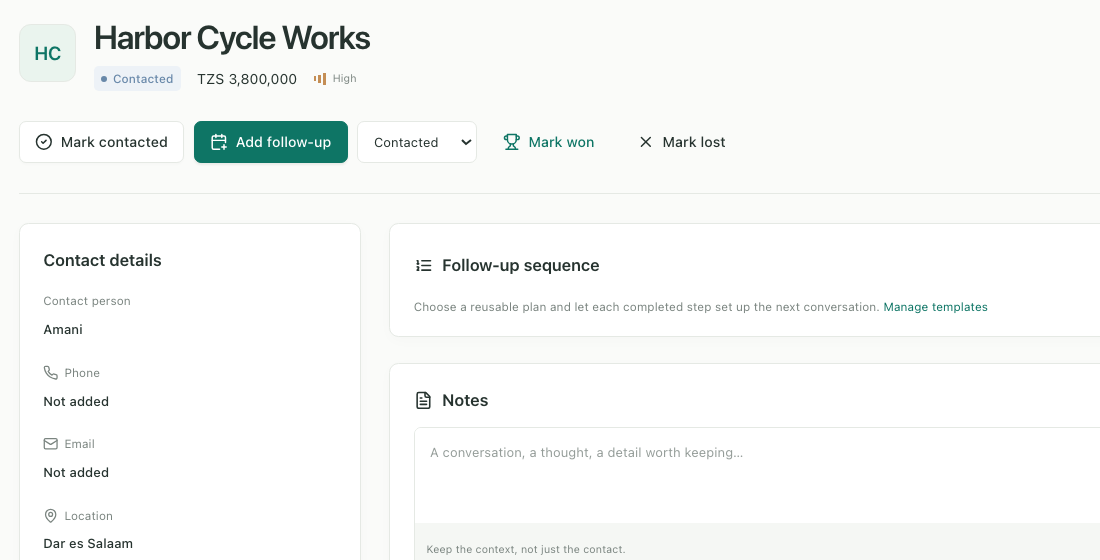The height and width of the screenshot is (560, 1100).
Task: Click the Contacted status badge
Action: 138,79
